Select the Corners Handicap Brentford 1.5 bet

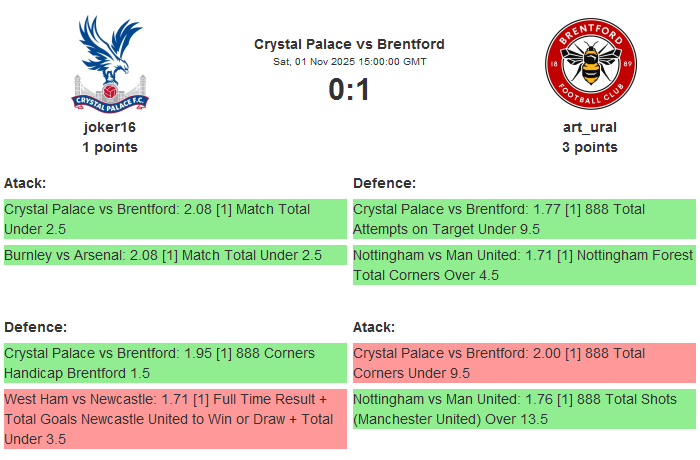(x=174, y=363)
